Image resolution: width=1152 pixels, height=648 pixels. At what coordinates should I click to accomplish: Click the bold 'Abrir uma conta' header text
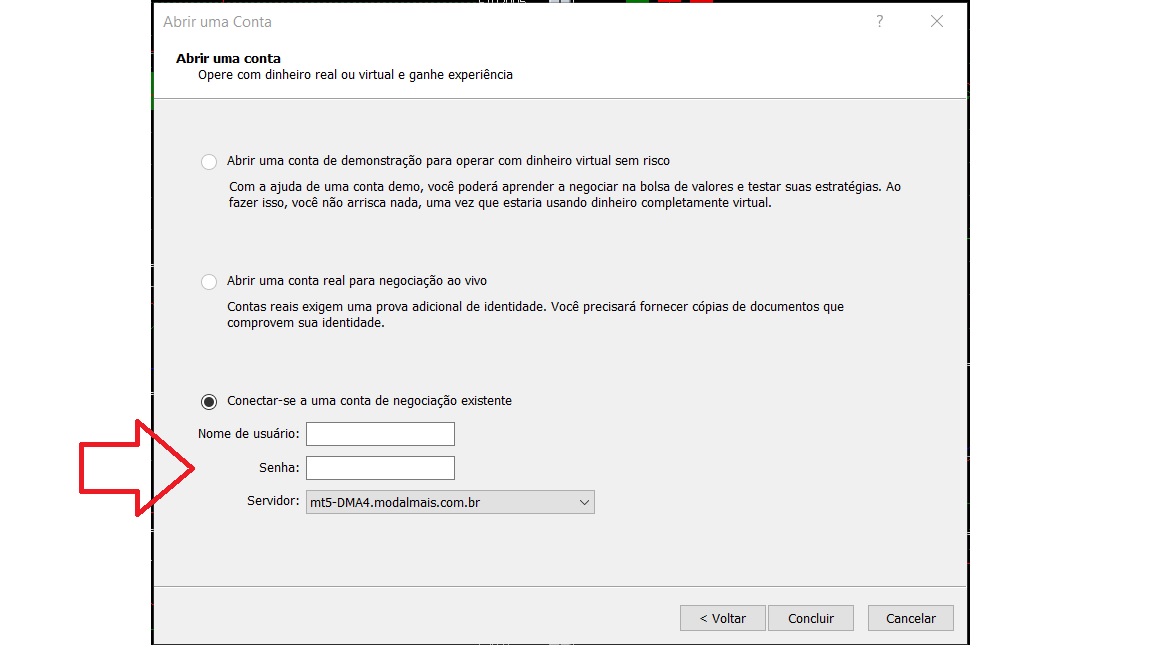pyautogui.click(x=228, y=59)
